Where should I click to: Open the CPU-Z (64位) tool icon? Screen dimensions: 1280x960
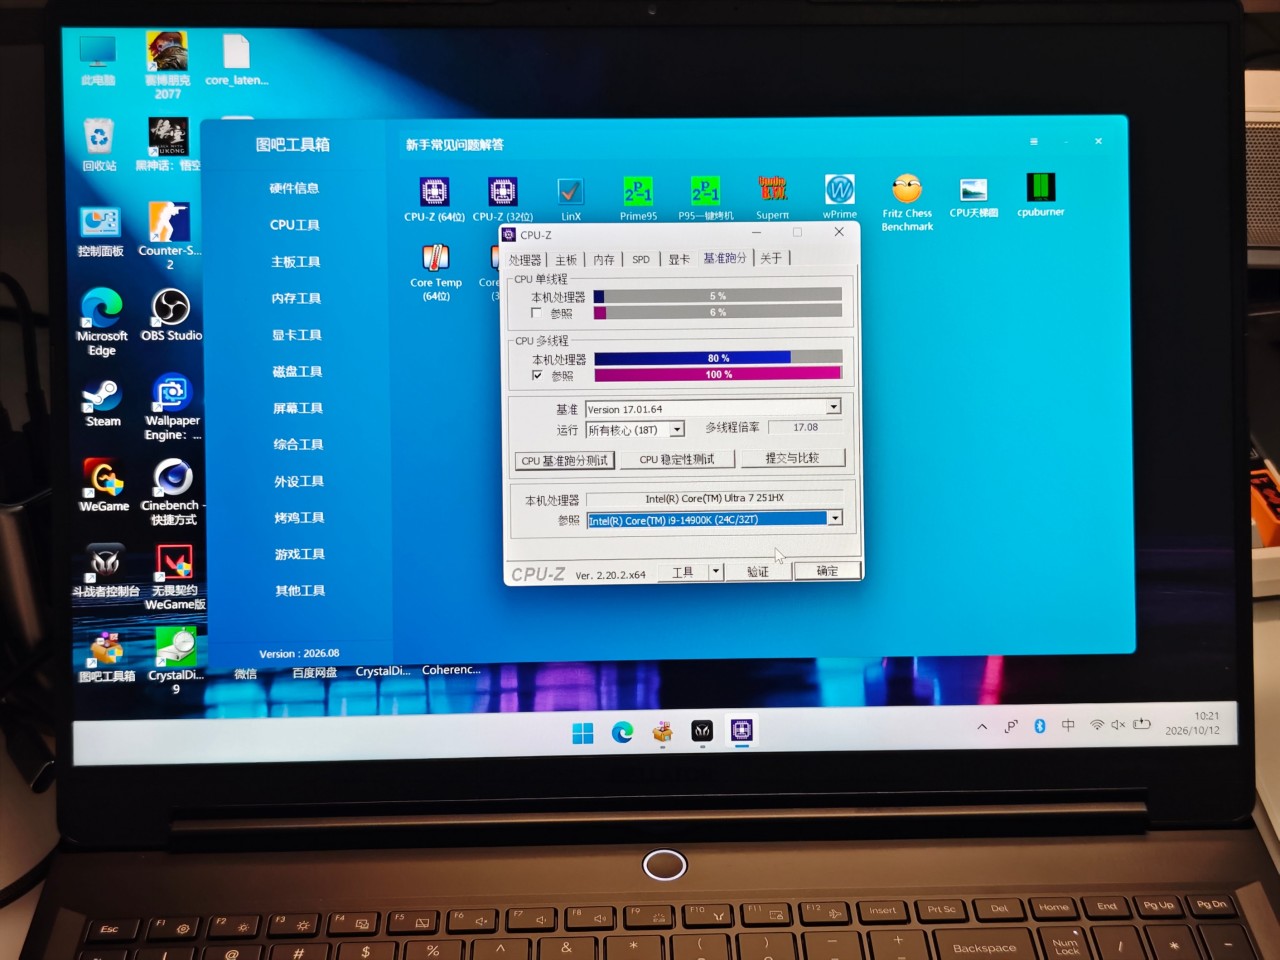(434, 198)
